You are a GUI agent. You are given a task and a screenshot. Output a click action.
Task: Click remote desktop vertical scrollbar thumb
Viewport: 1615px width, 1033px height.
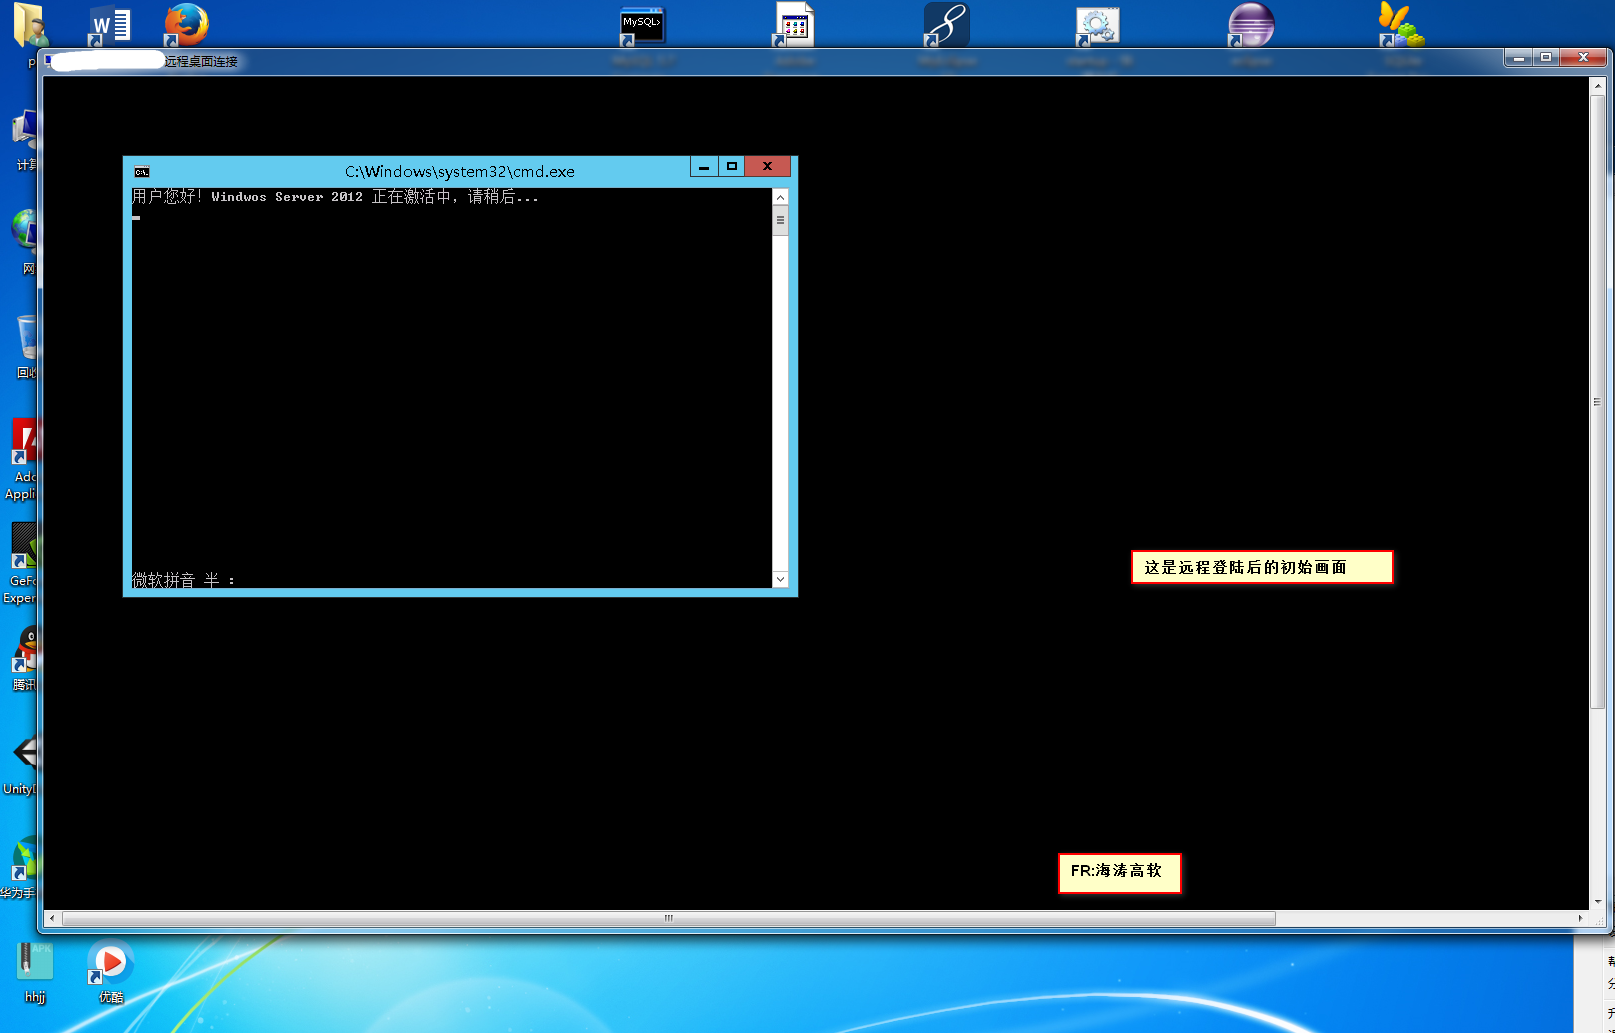point(1597,402)
